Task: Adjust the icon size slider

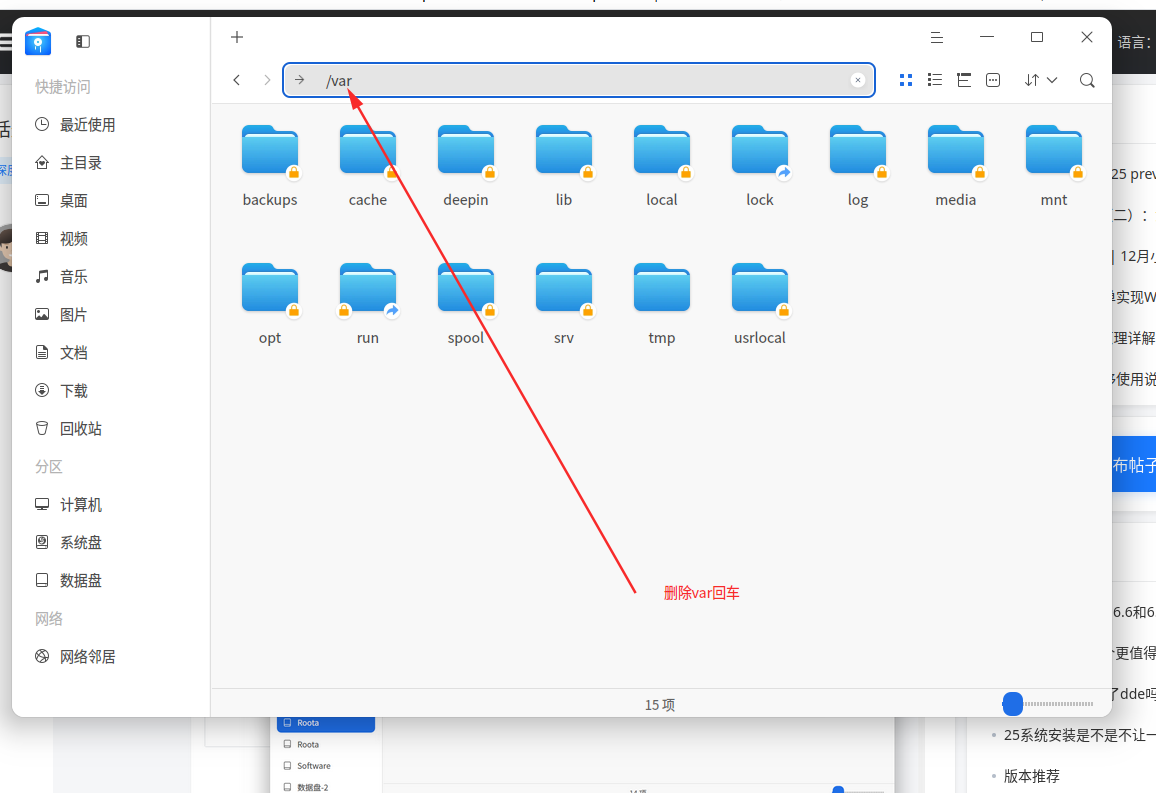Action: pos(1013,704)
